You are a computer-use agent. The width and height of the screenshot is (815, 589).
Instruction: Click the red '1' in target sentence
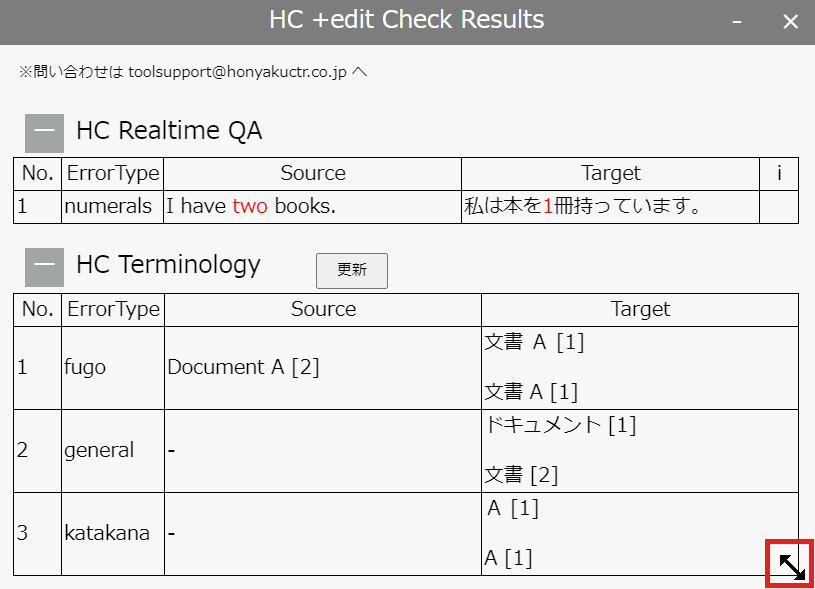coord(548,207)
